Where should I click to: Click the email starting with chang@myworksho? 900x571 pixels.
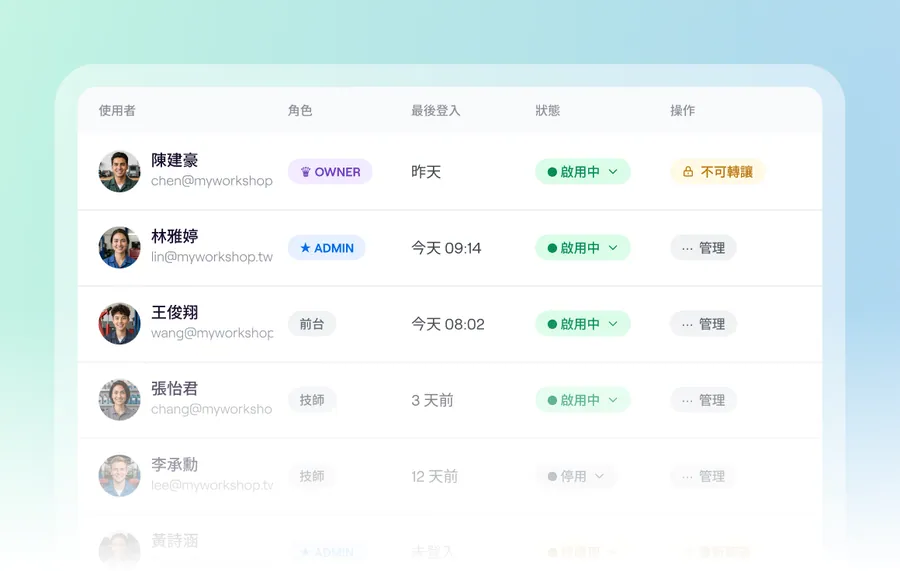(x=211, y=409)
